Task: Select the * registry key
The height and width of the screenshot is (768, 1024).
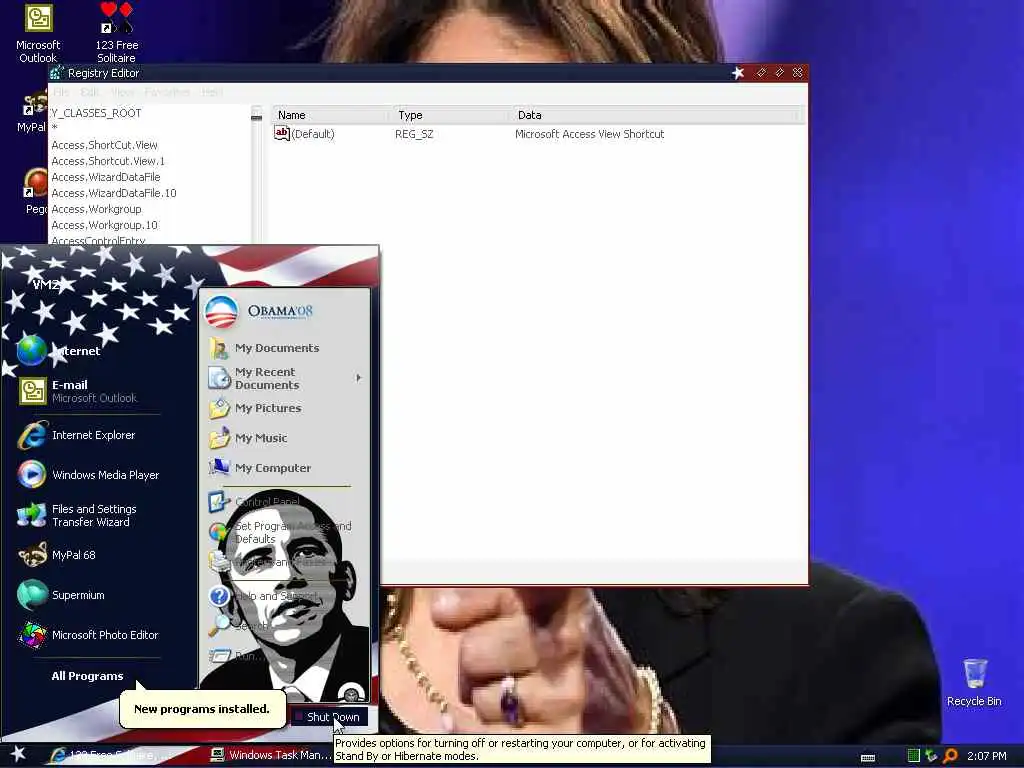Action: tap(55, 129)
